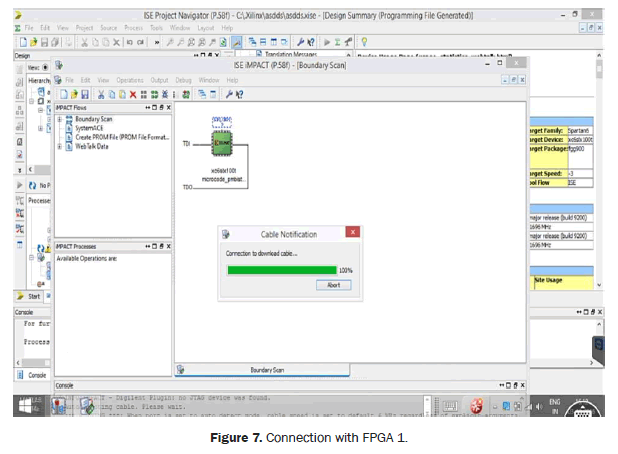Close the Cable Notification dialog

pos(352,233)
